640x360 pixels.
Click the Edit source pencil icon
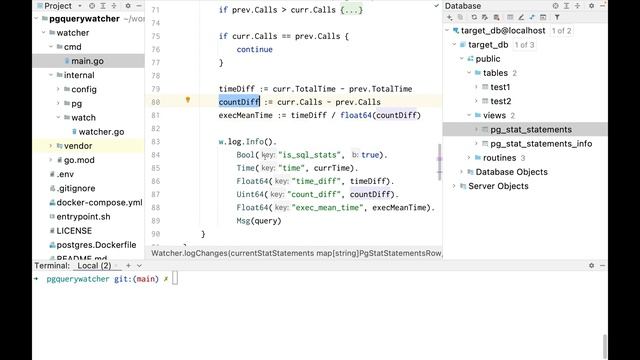pyautogui.click(x=521, y=17)
